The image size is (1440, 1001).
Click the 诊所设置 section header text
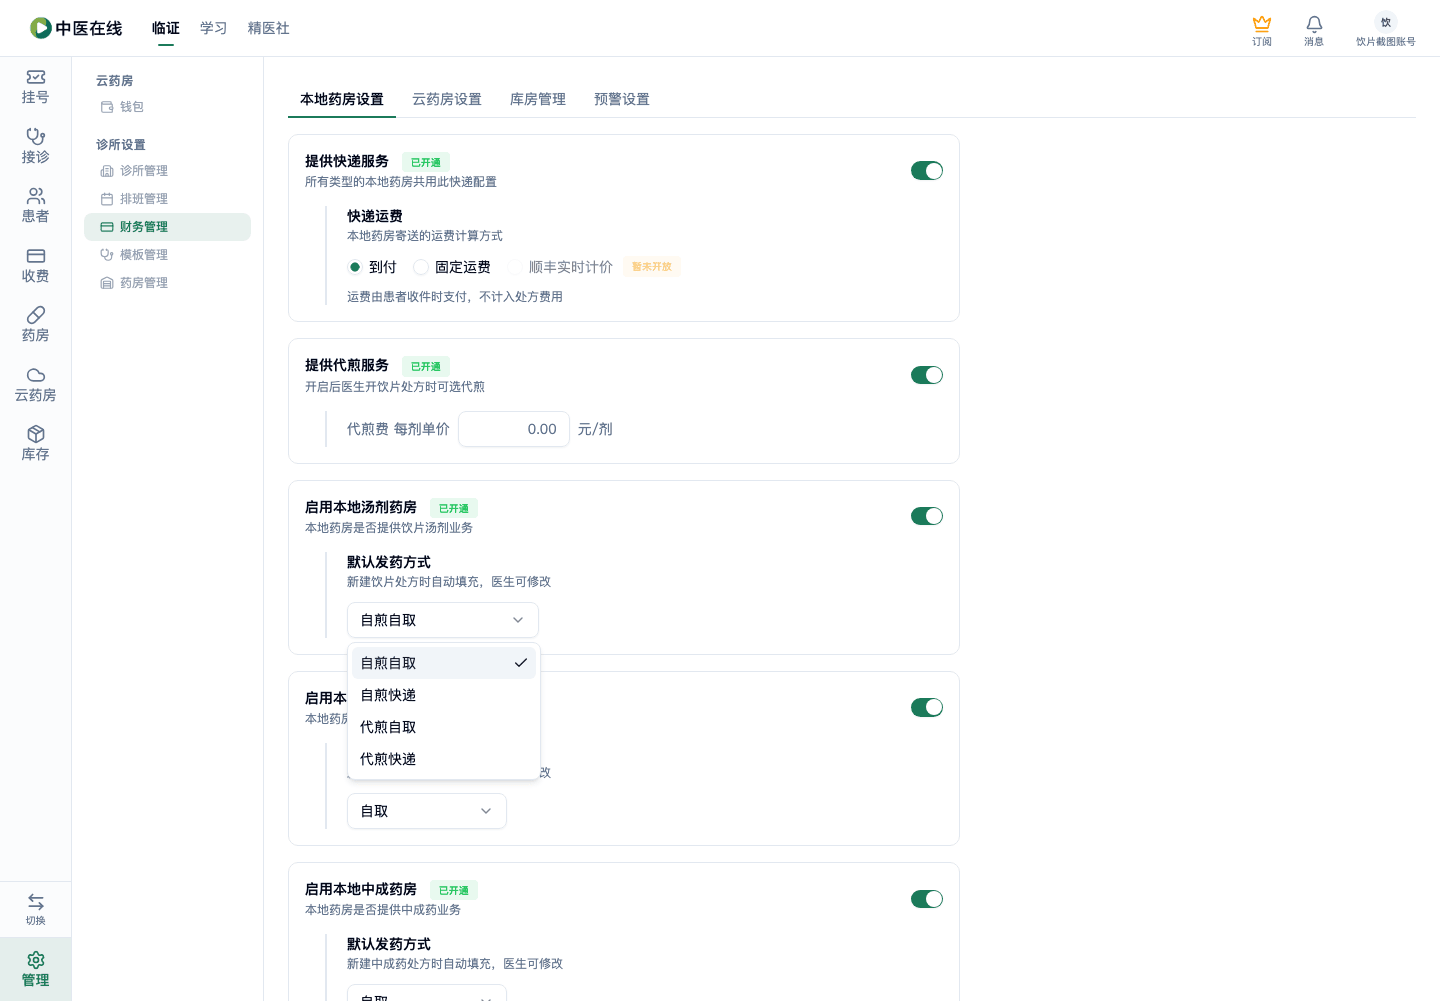[x=121, y=145]
